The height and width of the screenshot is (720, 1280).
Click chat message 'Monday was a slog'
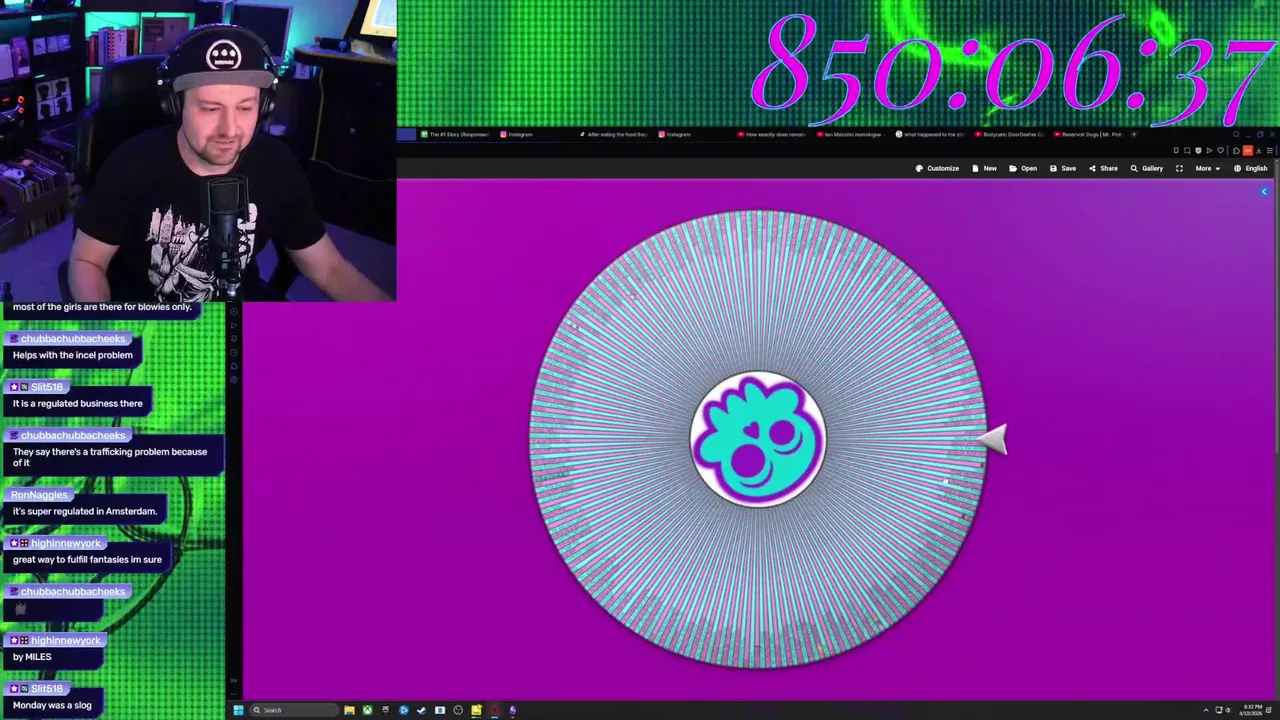[x=52, y=705]
